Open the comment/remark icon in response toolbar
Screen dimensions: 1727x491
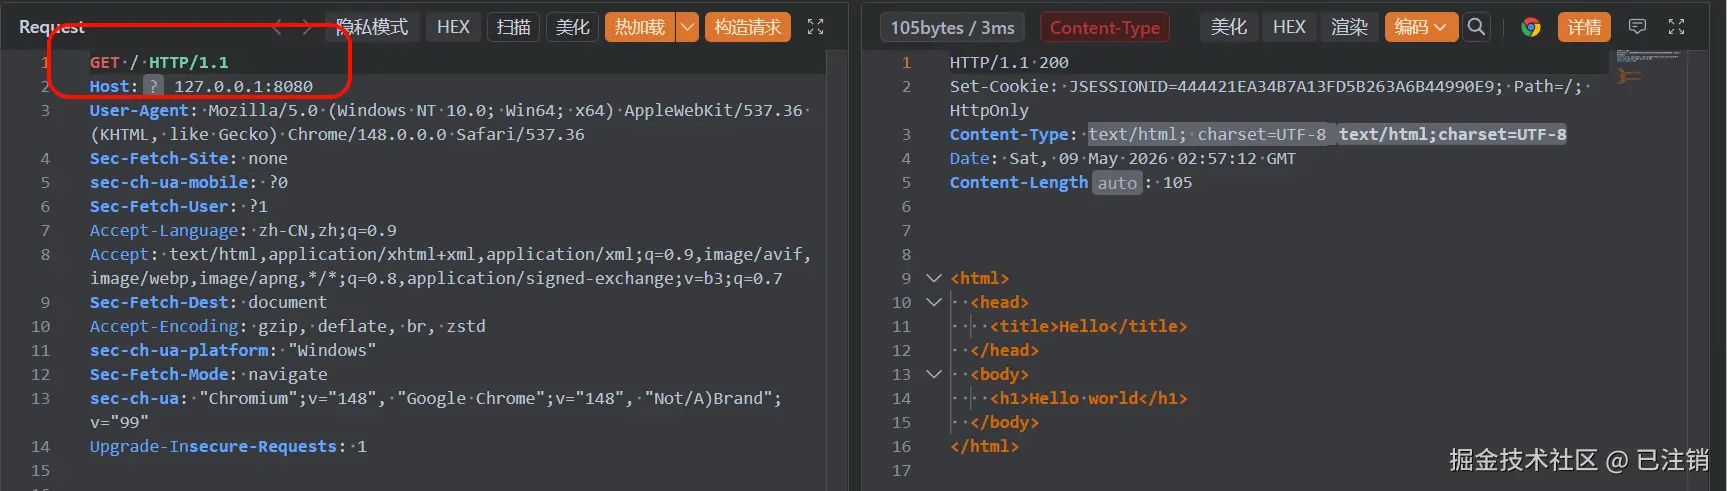click(1637, 27)
